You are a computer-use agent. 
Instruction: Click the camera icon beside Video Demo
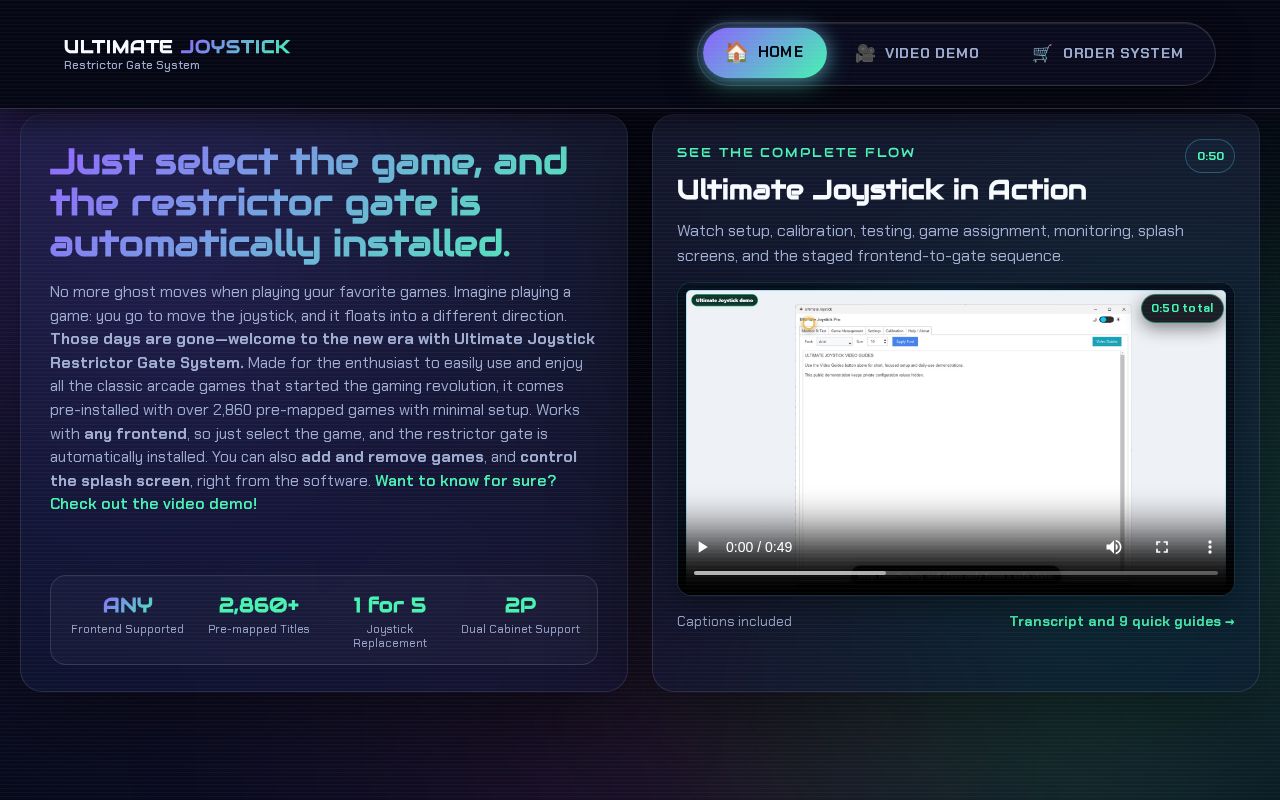point(865,54)
